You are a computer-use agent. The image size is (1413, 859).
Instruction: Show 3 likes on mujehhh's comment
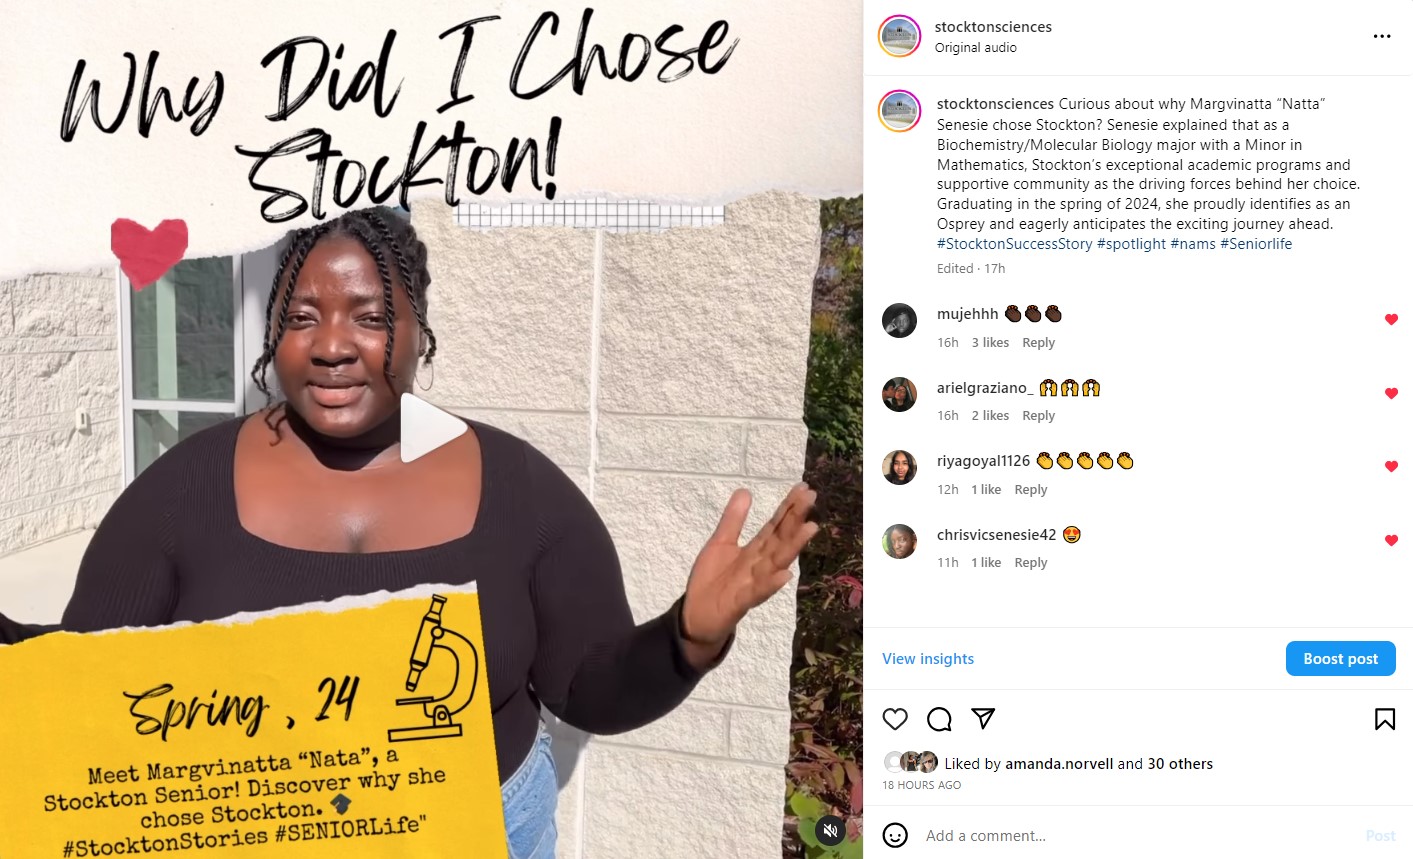pyautogui.click(x=990, y=342)
